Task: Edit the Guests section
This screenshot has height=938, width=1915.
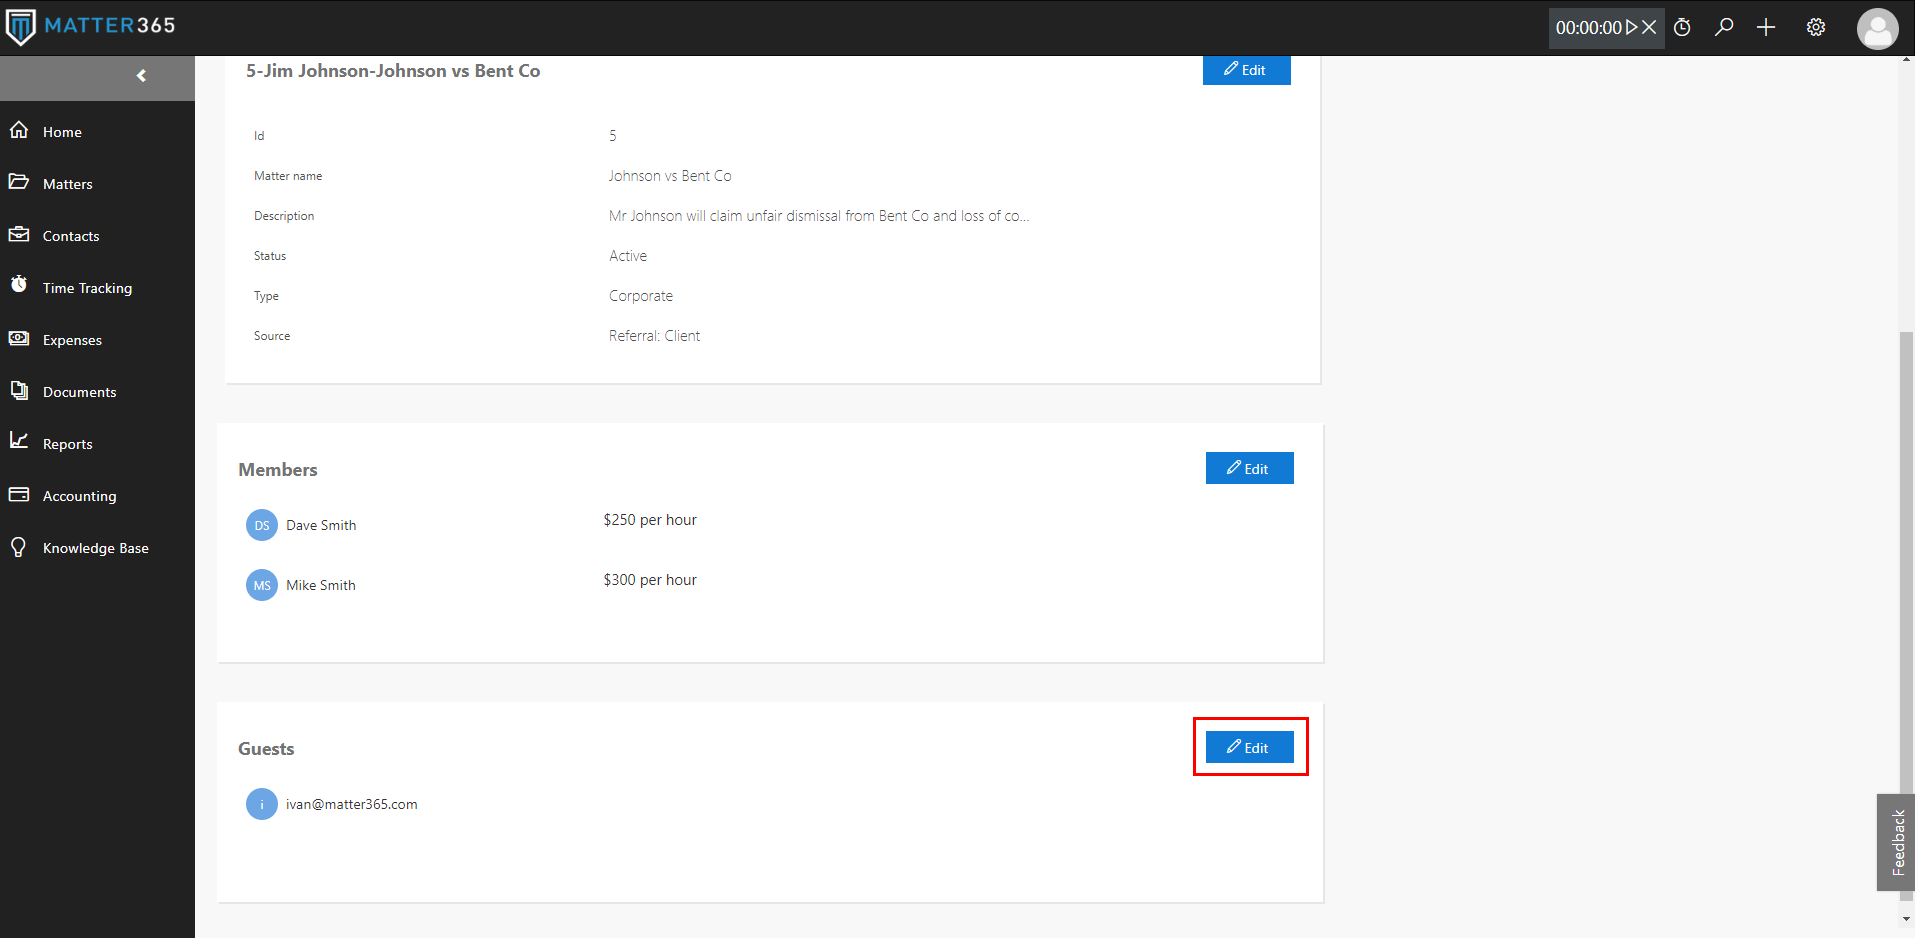Action: [1249, 747]
